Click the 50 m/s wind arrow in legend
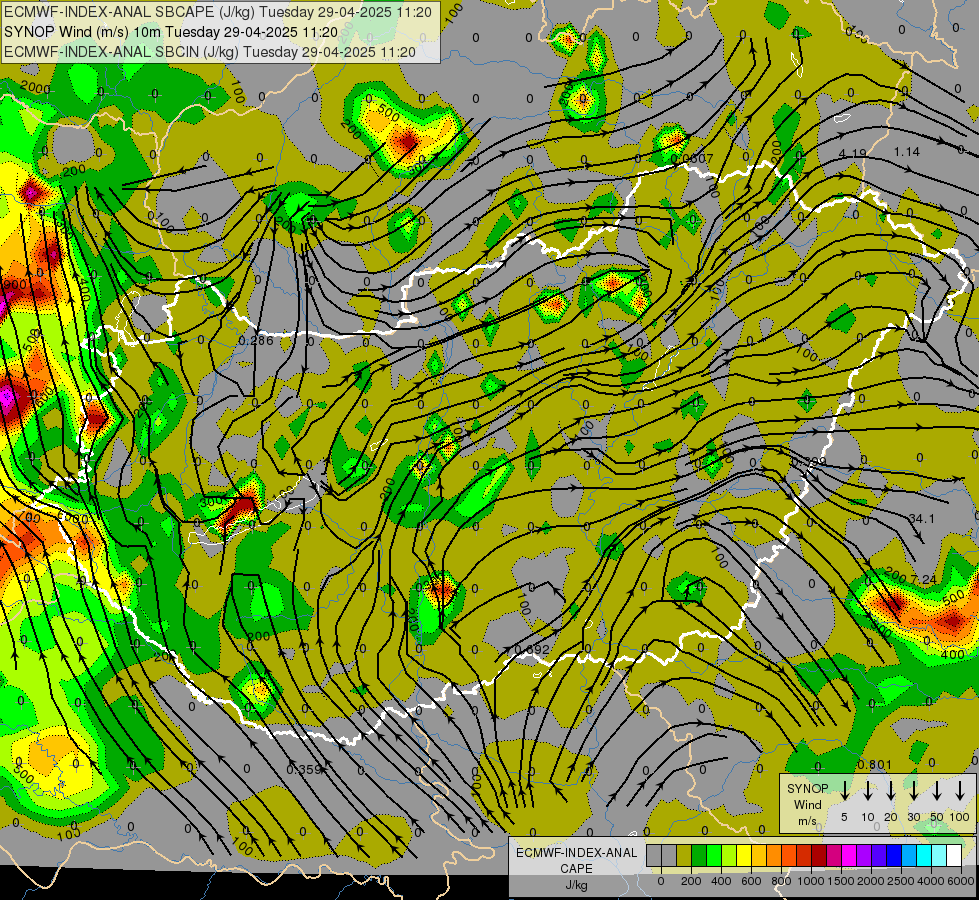Viewport: 979px width, 900px height. (937, 790)
